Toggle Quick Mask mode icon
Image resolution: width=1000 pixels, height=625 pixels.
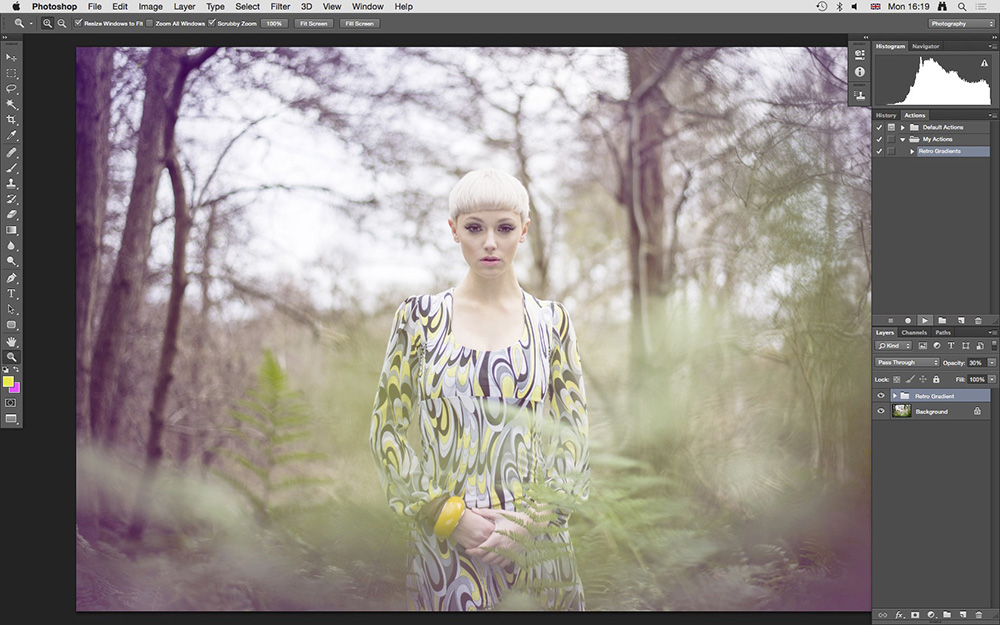click(11, 403)
